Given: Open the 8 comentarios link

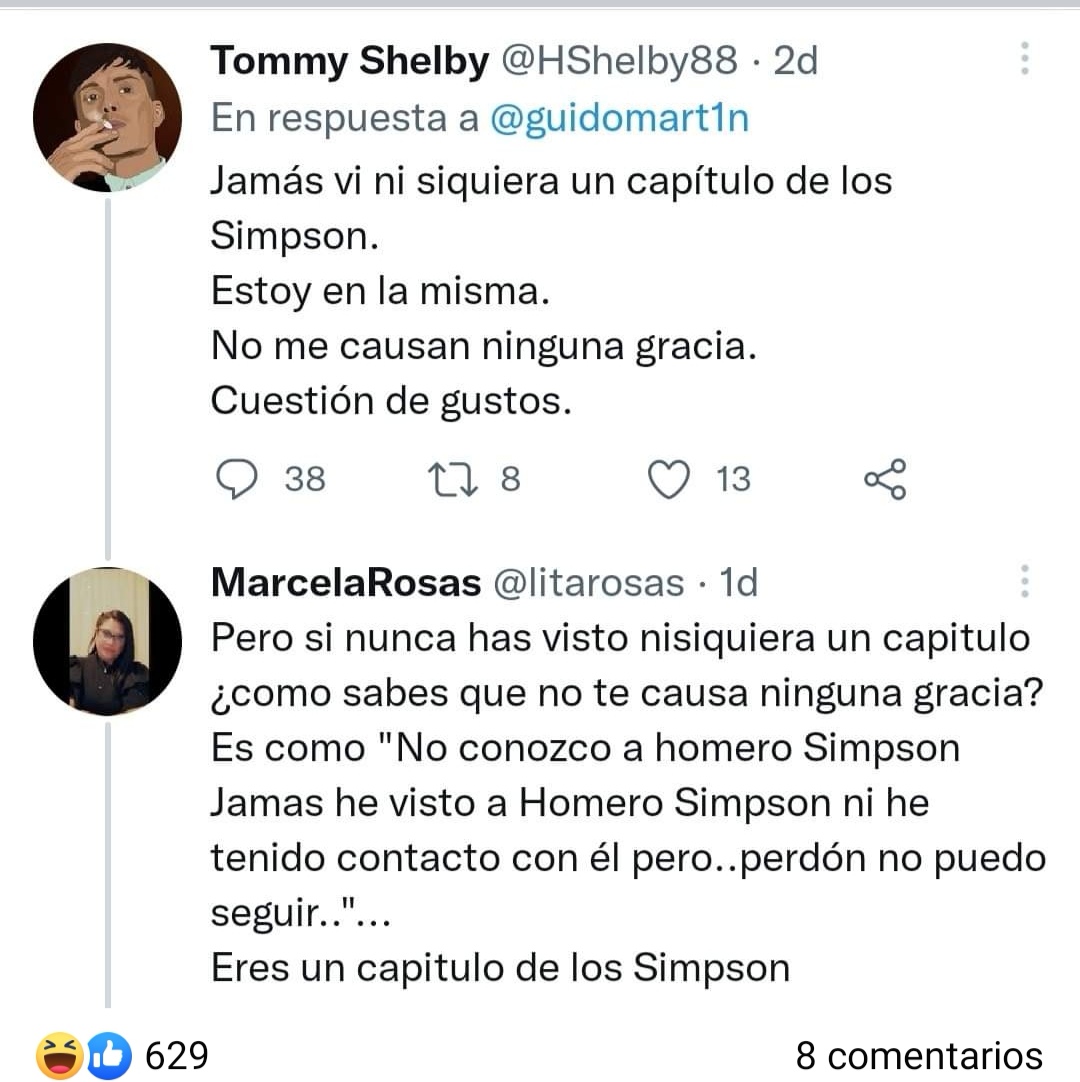Looking at the screenshot, I should tap(919, 1056).
